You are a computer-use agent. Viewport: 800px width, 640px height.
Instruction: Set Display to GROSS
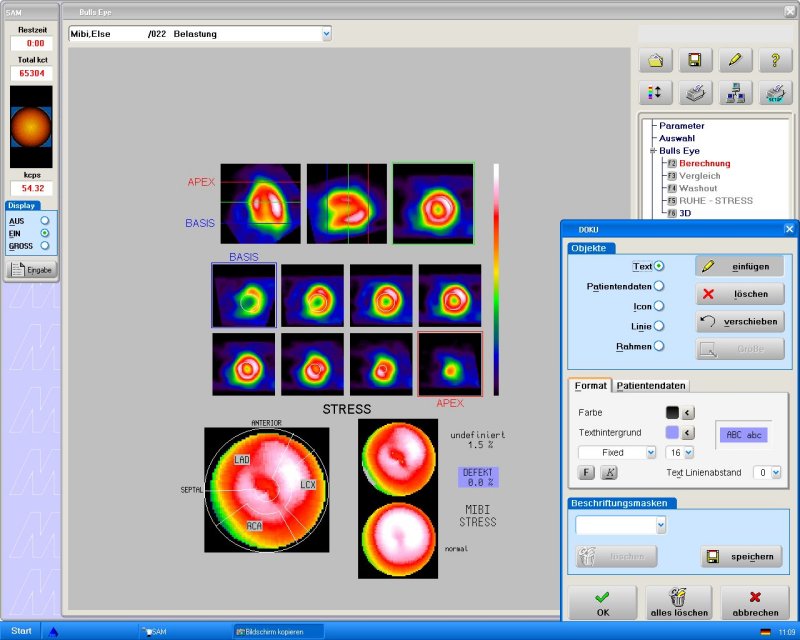tap(45, 245)
